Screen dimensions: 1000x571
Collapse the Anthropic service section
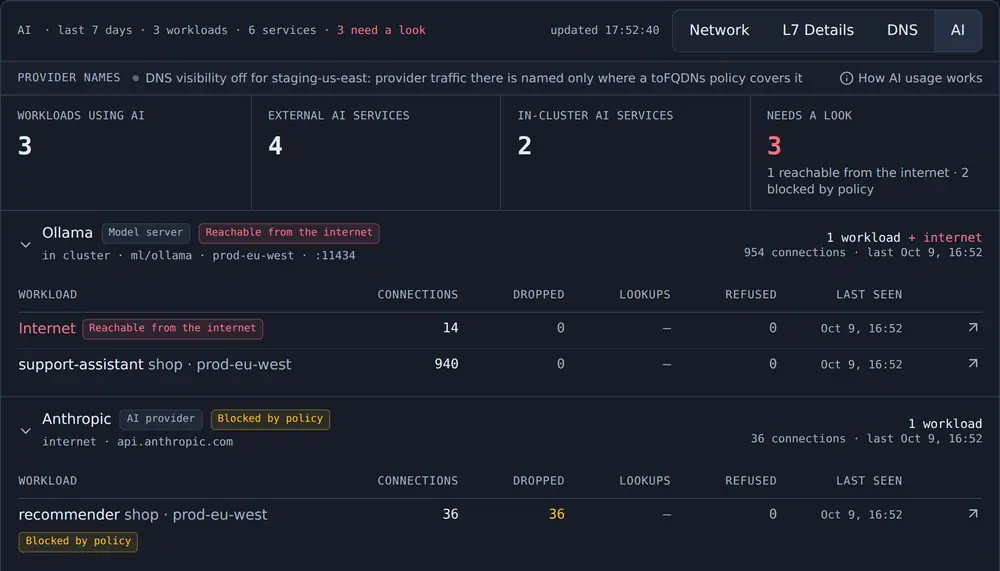26,431
